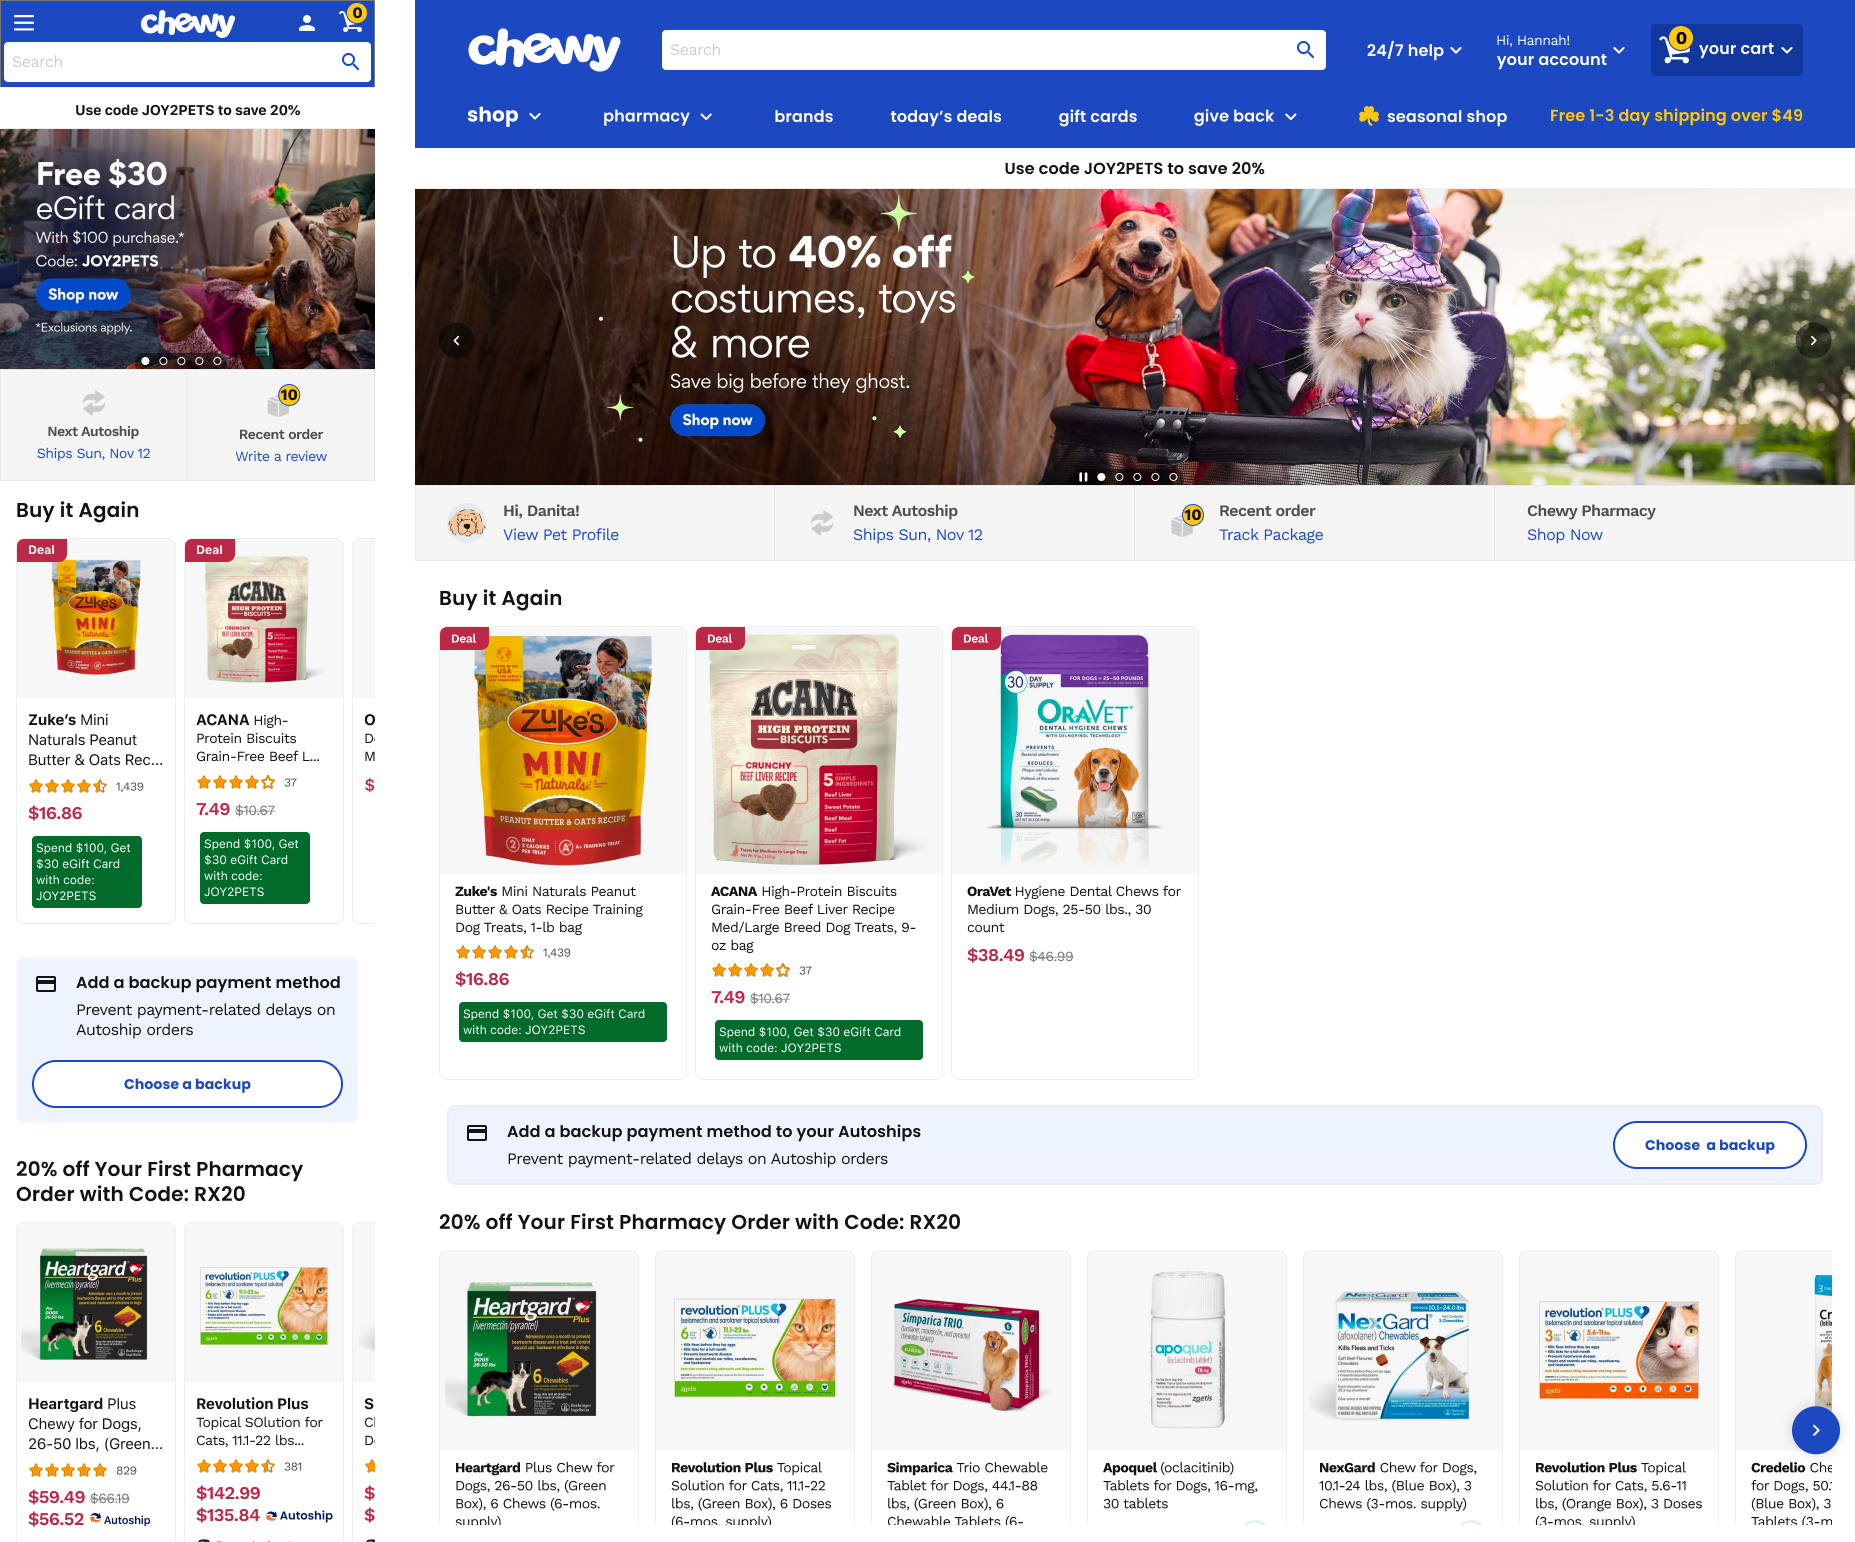The image size is (1855, 1542).
Task: Expand the 24/7 help dropdown
Action: tap(1414, 50)
